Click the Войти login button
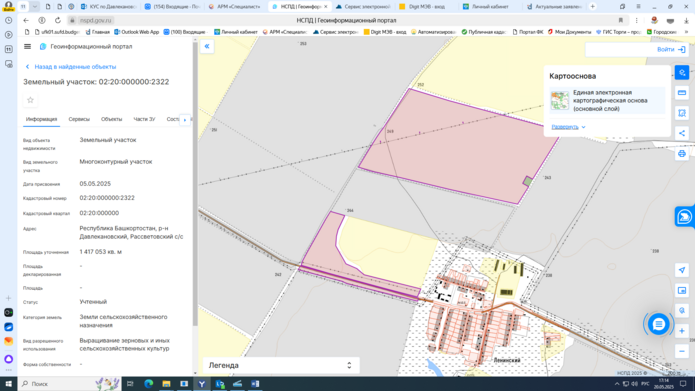Viewport: 695px width, 391px height. coord(671,50)
